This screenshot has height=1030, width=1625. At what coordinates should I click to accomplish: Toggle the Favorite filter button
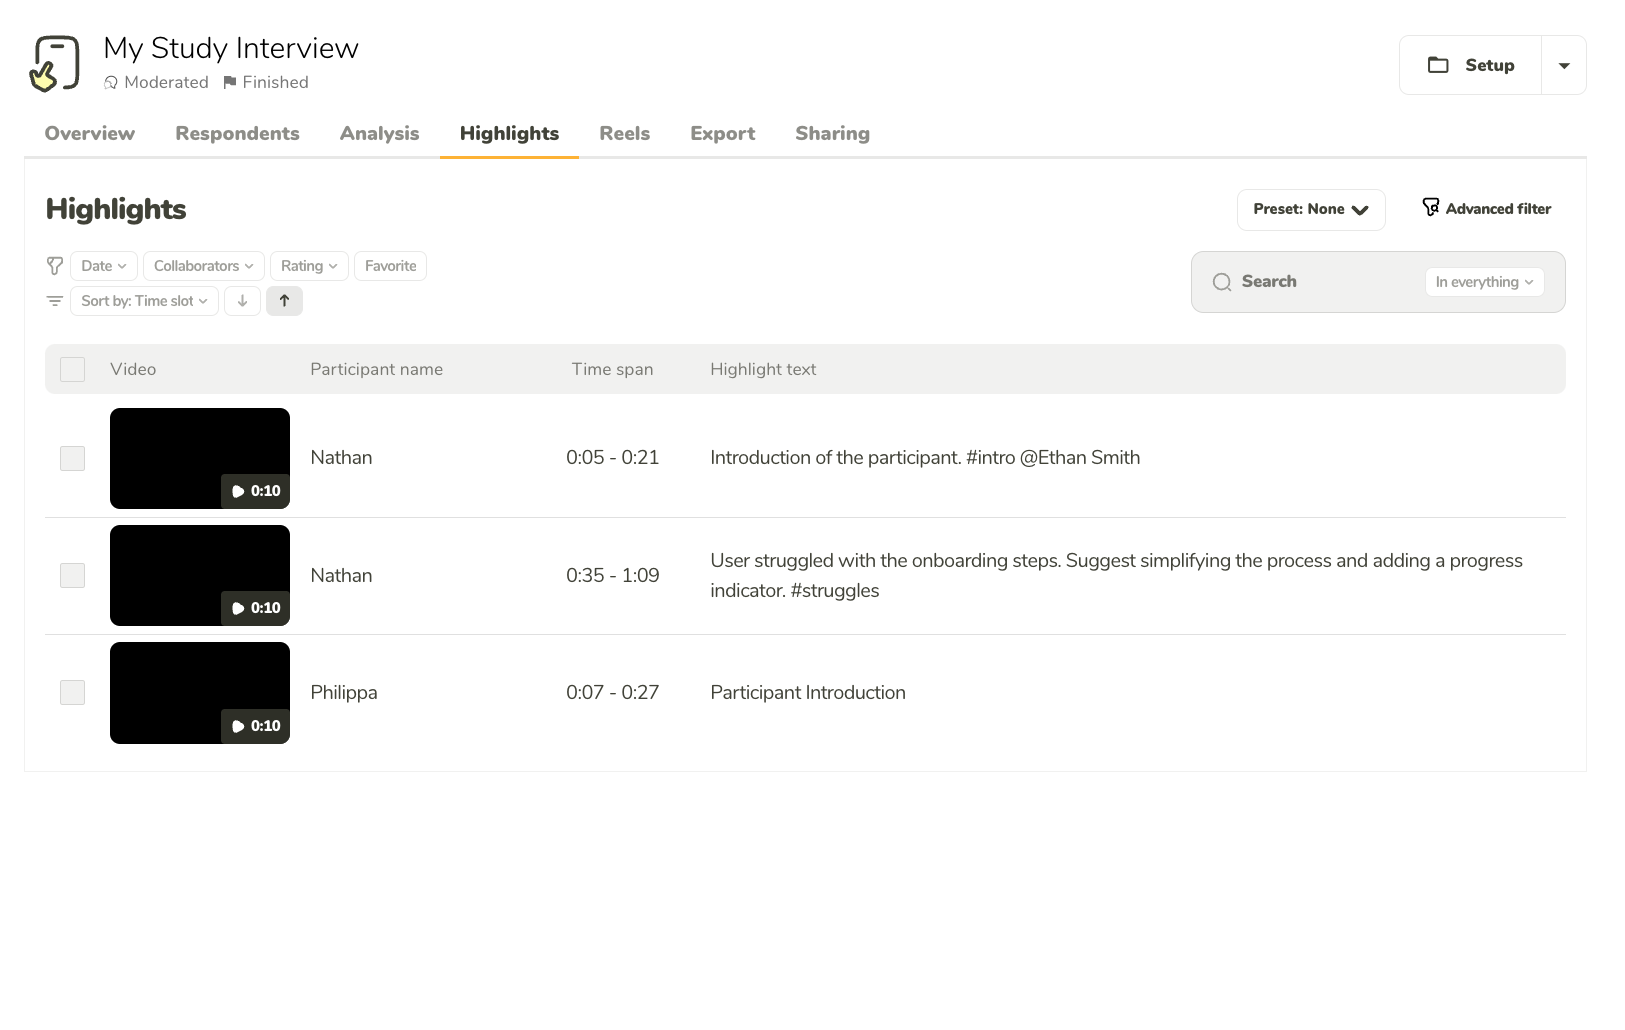[x=391, y=266]
